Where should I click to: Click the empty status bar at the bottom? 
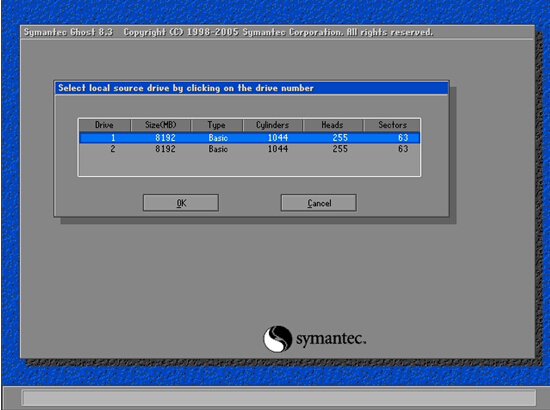click(279, 398)
